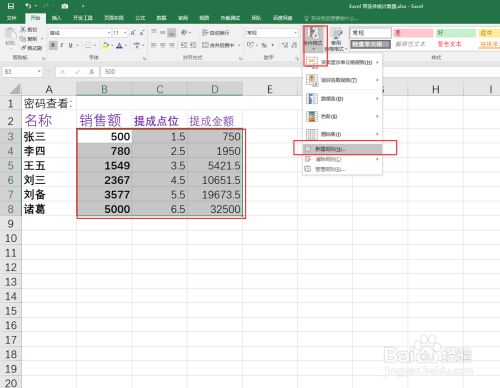Click the Check Cell gray style
Viewport: 500px width, 388px height.
click(370, 44)
